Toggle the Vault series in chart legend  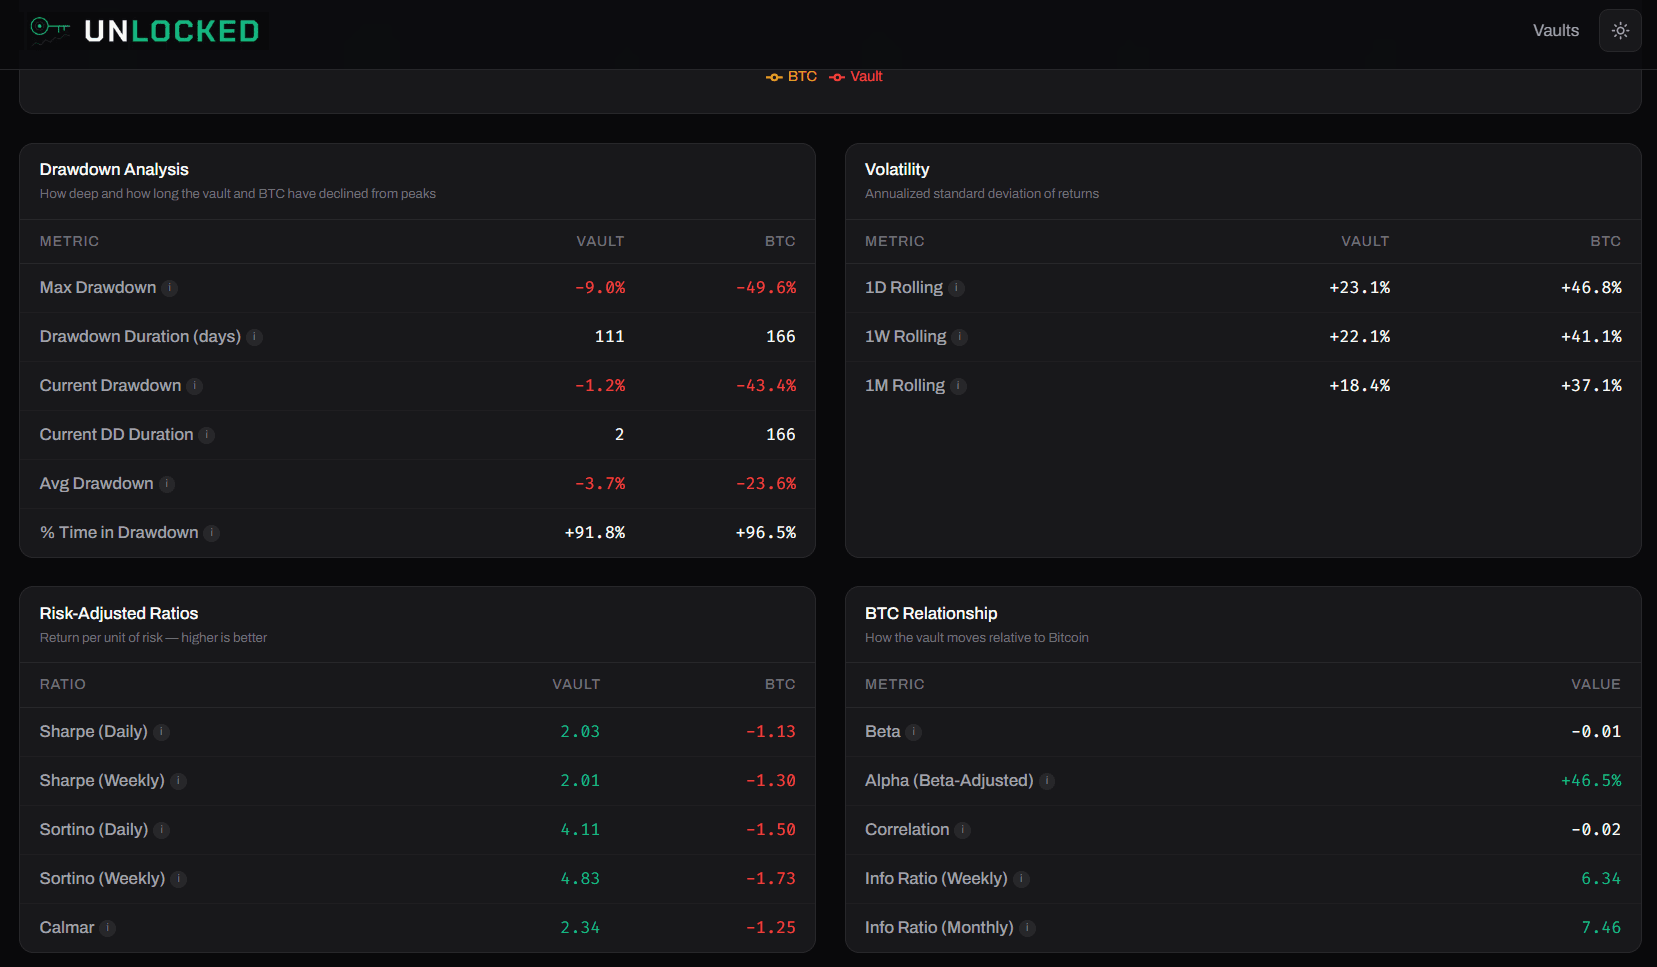click(857, 77)
